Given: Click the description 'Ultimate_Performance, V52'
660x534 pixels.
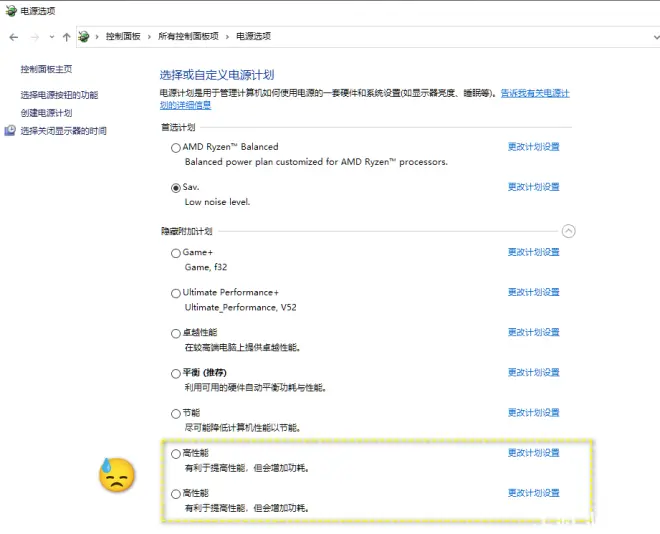Looking at the screenshot, I should pyautogui.click(x=240, y=308).
